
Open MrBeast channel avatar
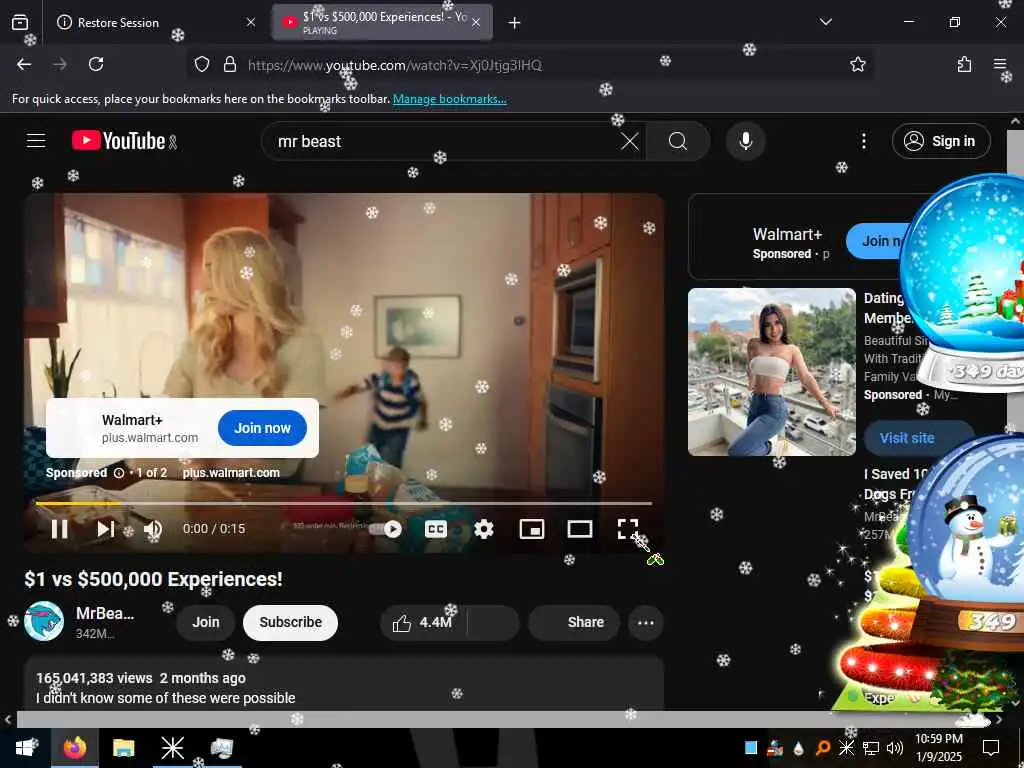click(x=44, y=621)
